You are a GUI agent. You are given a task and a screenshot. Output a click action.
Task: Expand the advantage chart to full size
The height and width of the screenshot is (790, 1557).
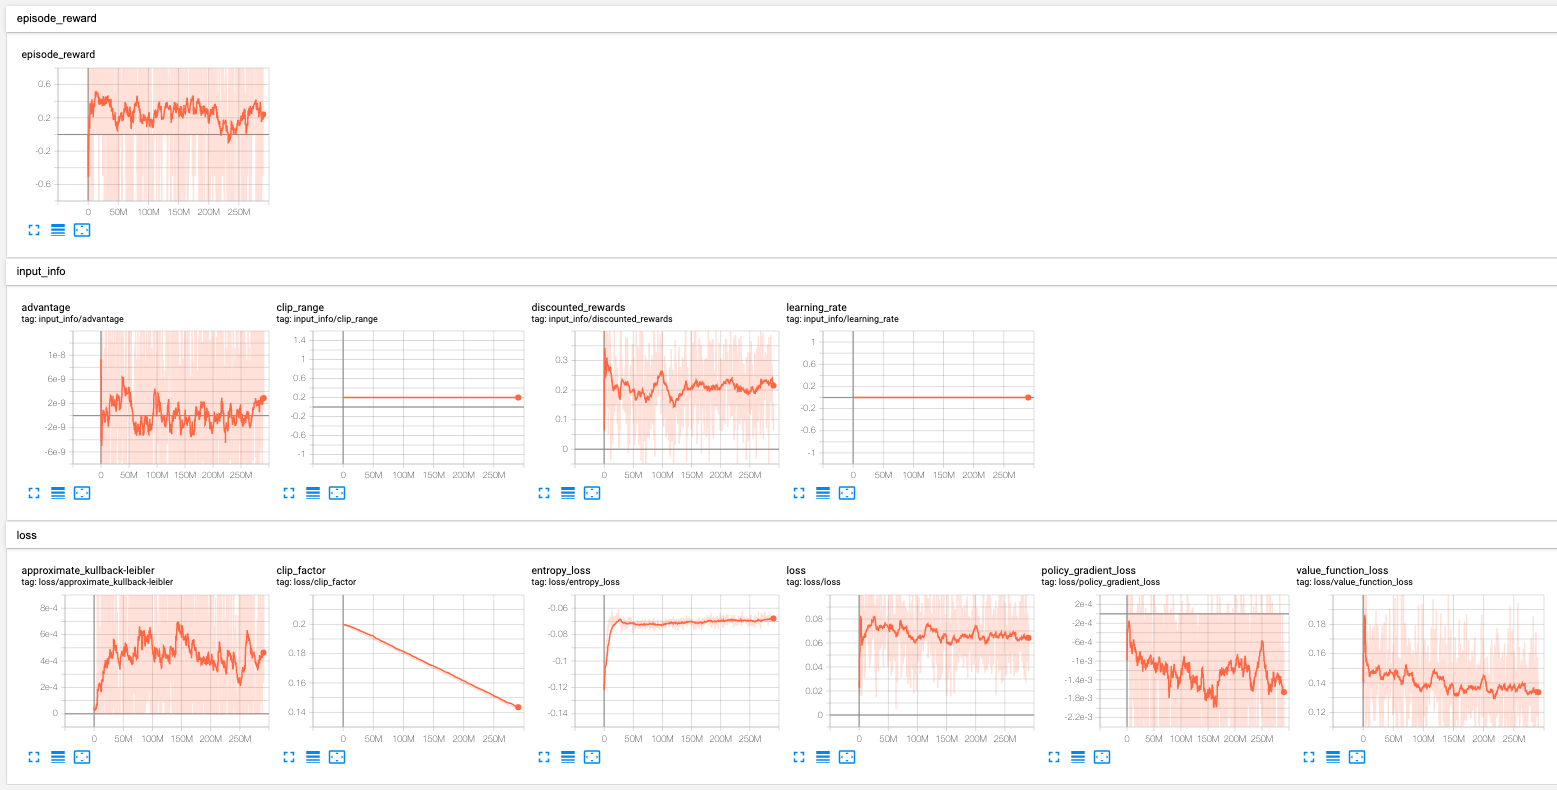coord(34,493)
